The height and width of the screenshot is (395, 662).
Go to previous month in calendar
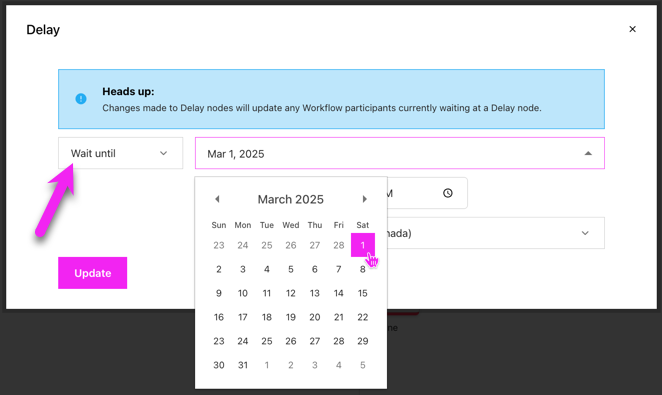[x=217, y=199]
